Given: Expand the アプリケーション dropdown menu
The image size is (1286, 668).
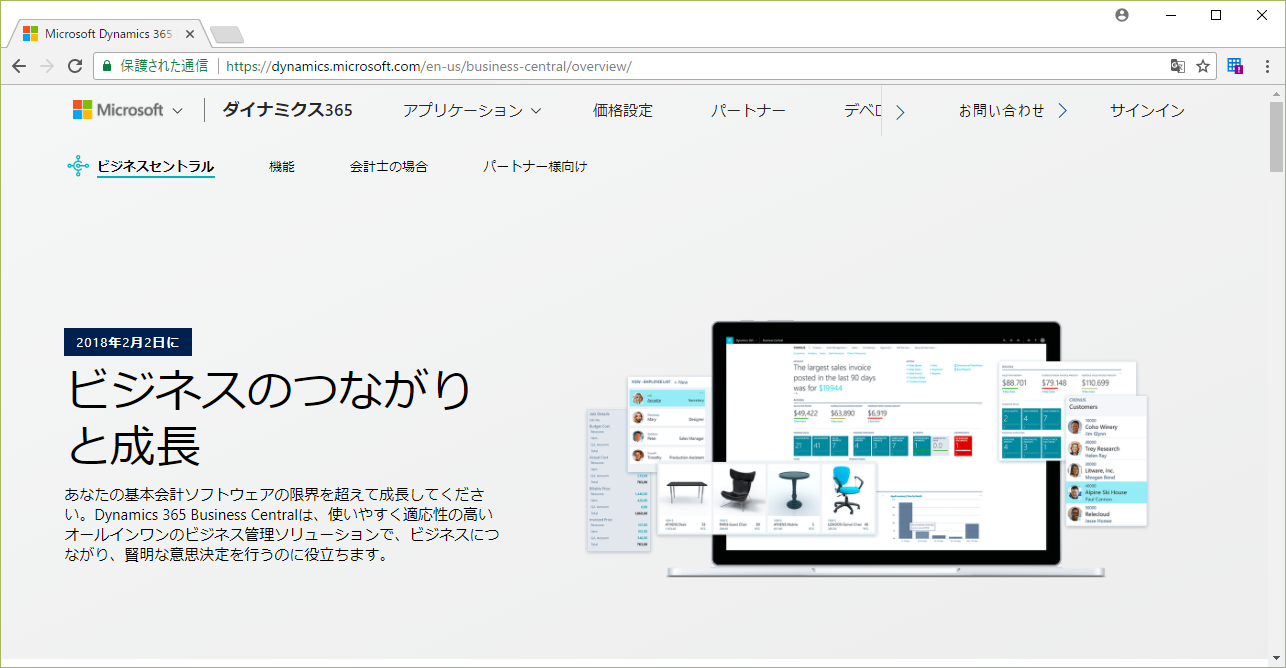Looking at the screenshot, I should [472, 111].
